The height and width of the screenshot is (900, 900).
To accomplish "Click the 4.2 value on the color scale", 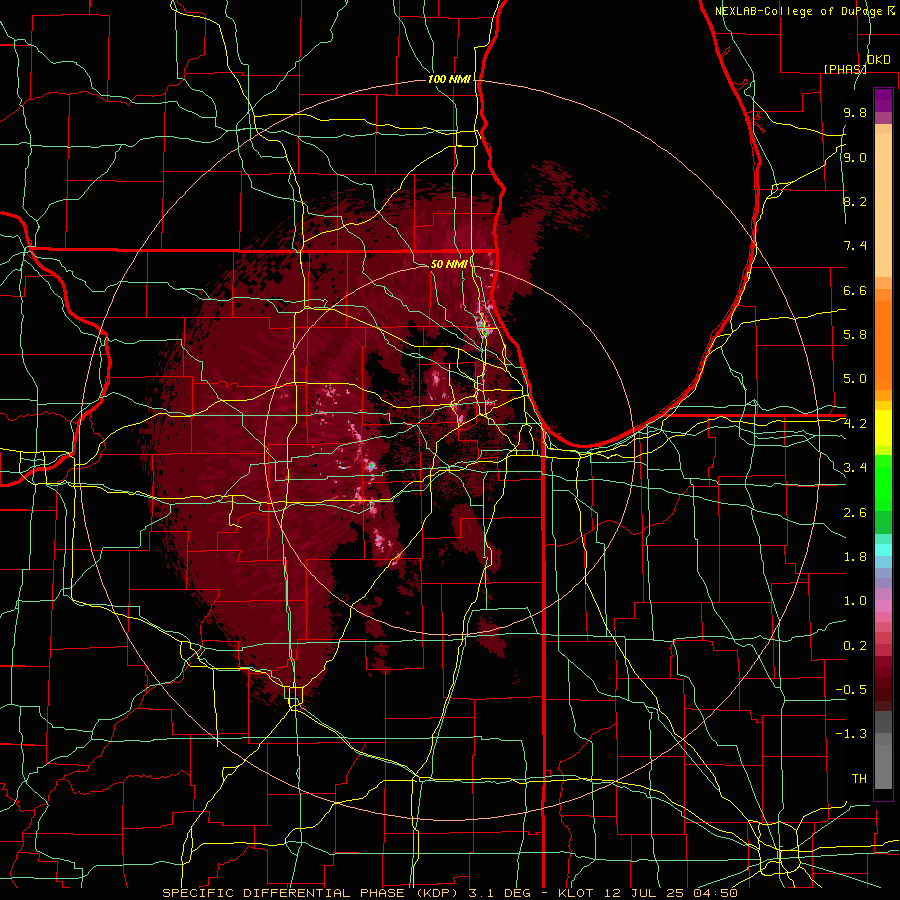I will [x=855, y=424].
